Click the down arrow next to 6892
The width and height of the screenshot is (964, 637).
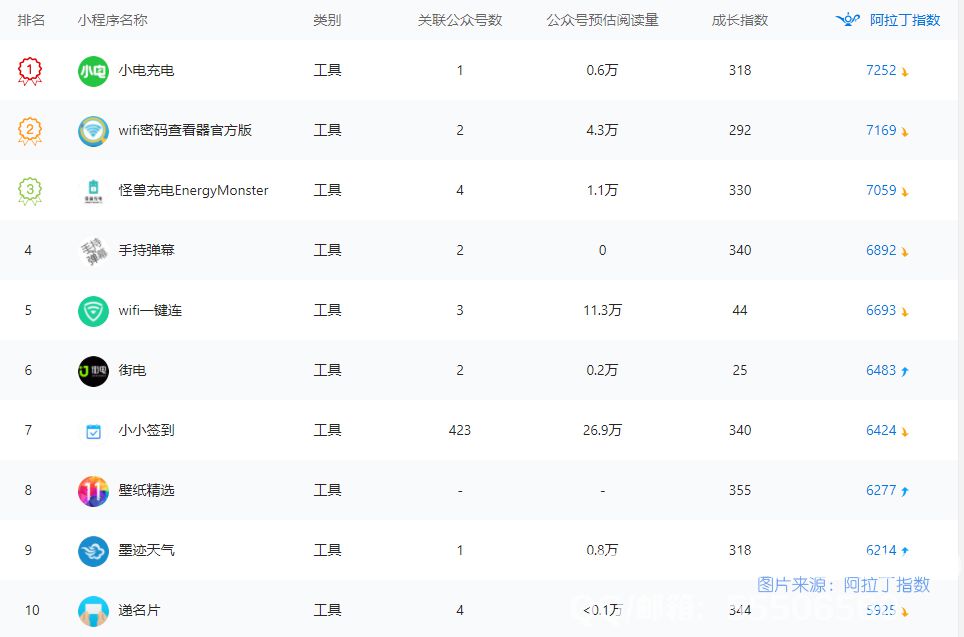tap(904, 251)
